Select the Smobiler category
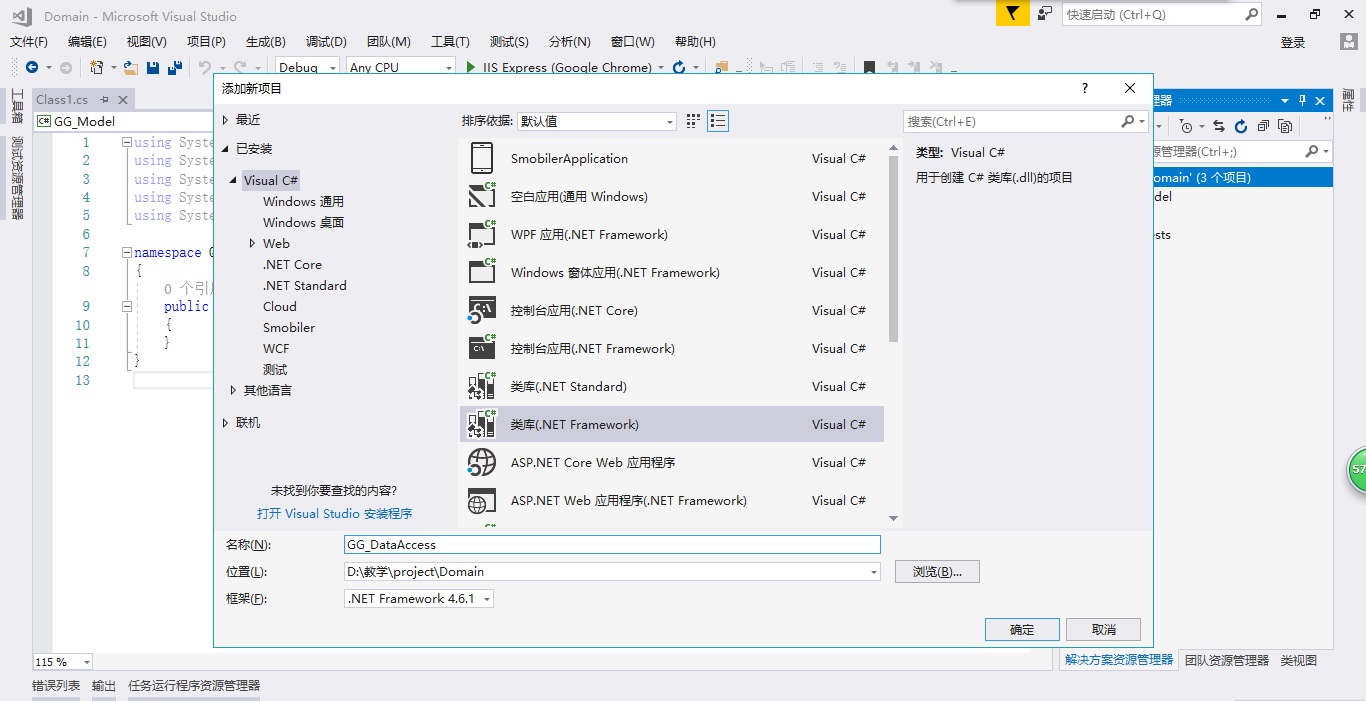The image size is (1366, 701). [289, 327]
